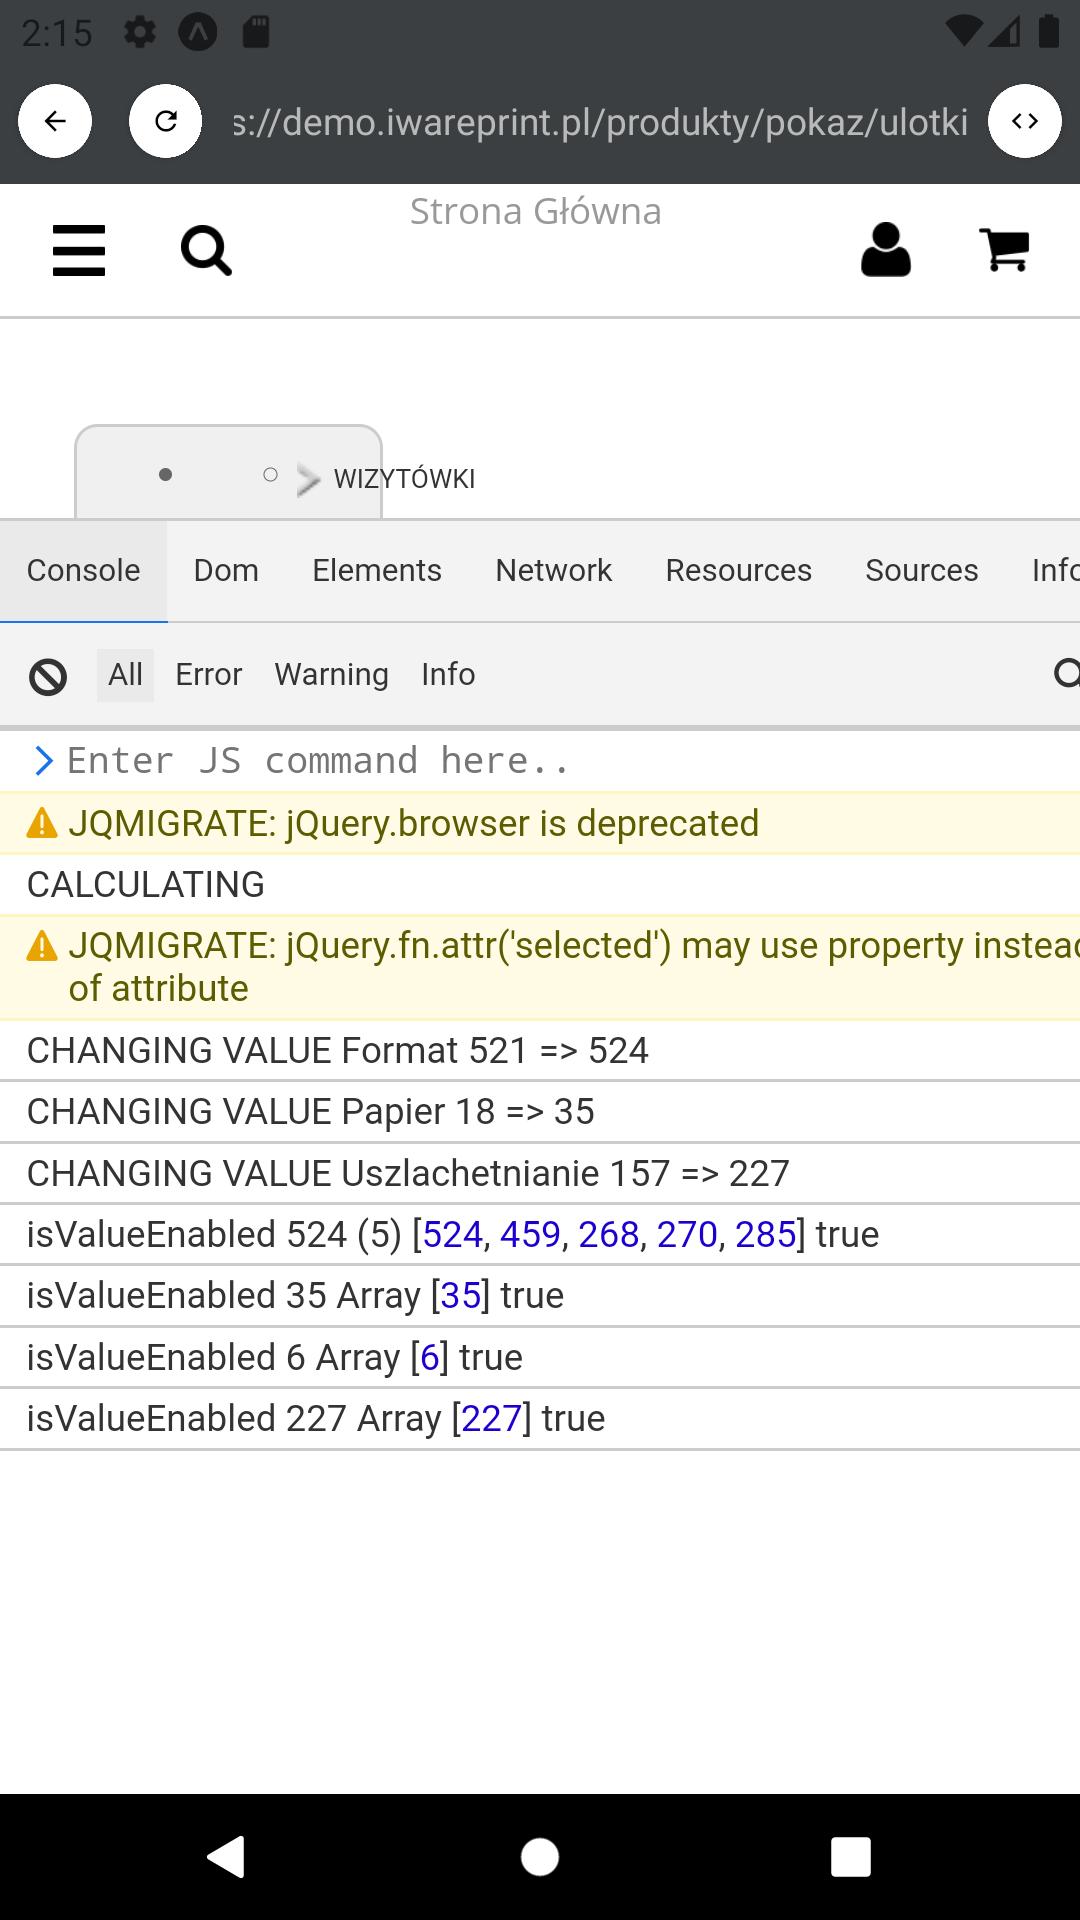Open the WIZYTÓWKI breadcrumb link
The width and height of the screenshot is (1080, 1920).
click(x=404, y=479)
